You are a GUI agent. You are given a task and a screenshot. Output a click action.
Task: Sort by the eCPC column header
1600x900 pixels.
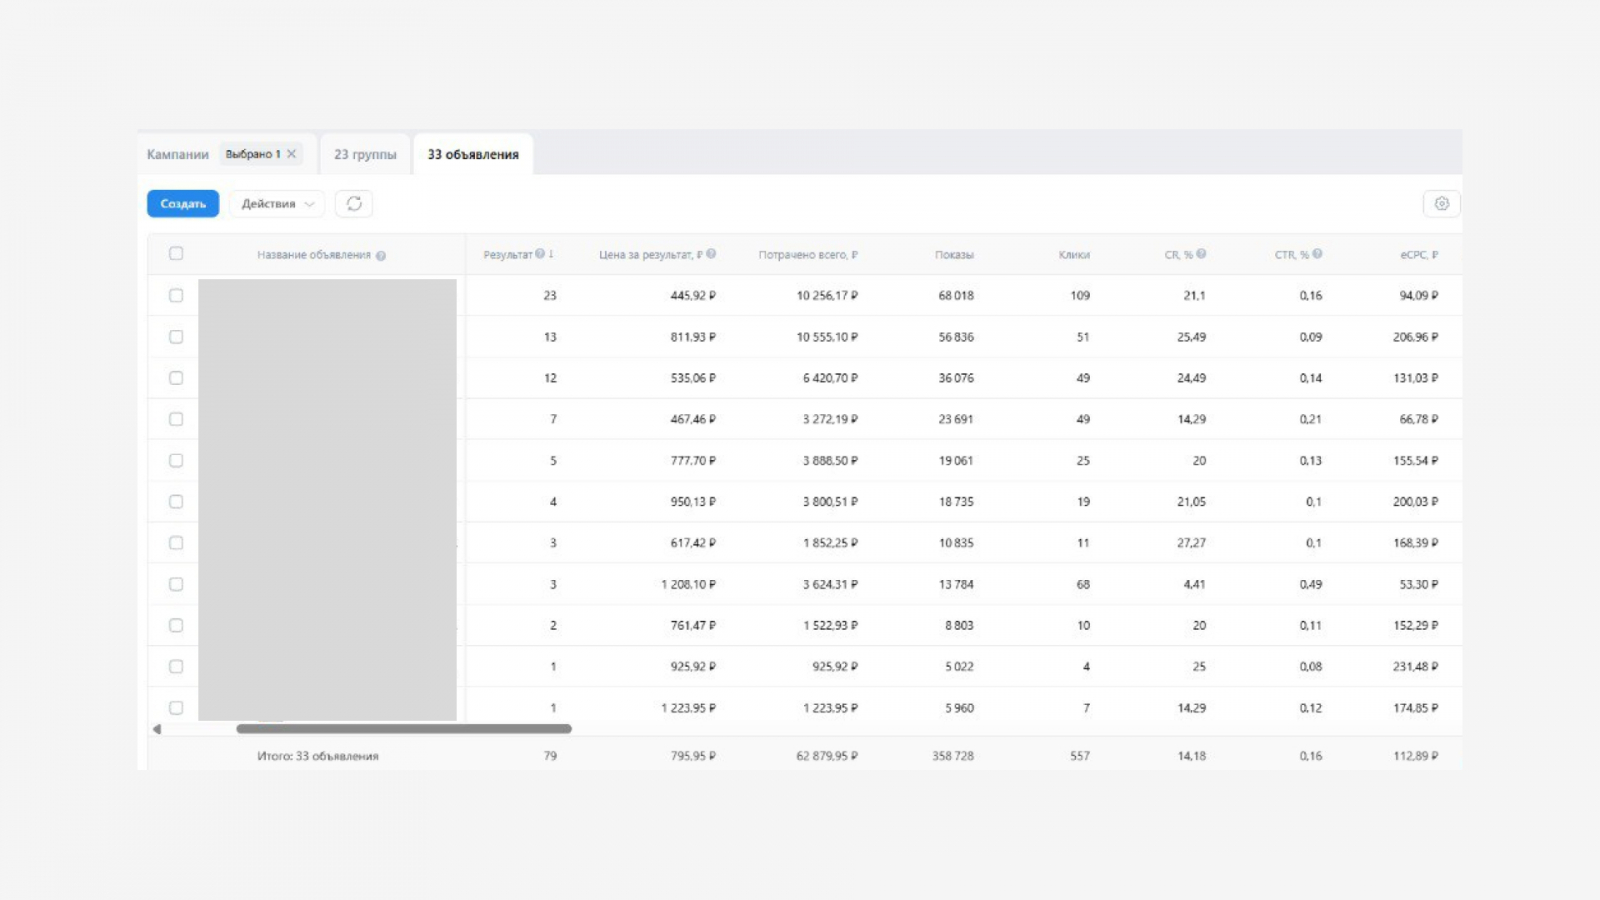pyautogui.click(x=1419, y=255)
